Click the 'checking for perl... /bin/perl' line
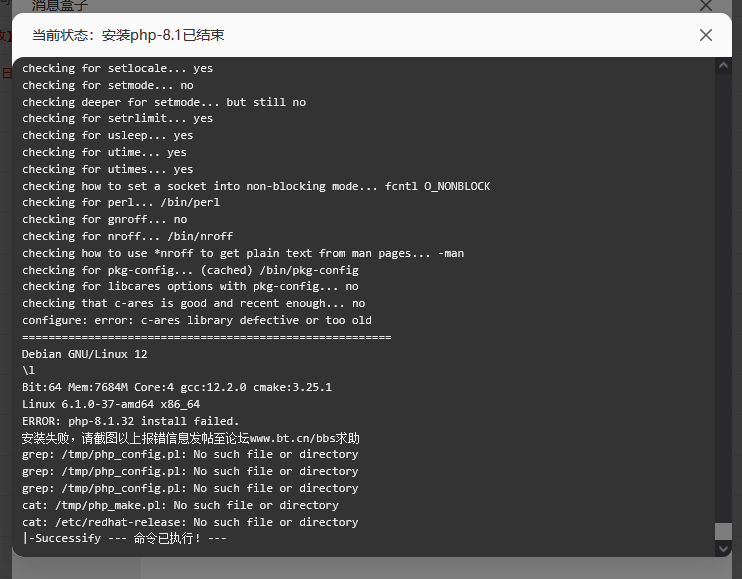Screen dimensions: 742x579 tap(121, 202)
